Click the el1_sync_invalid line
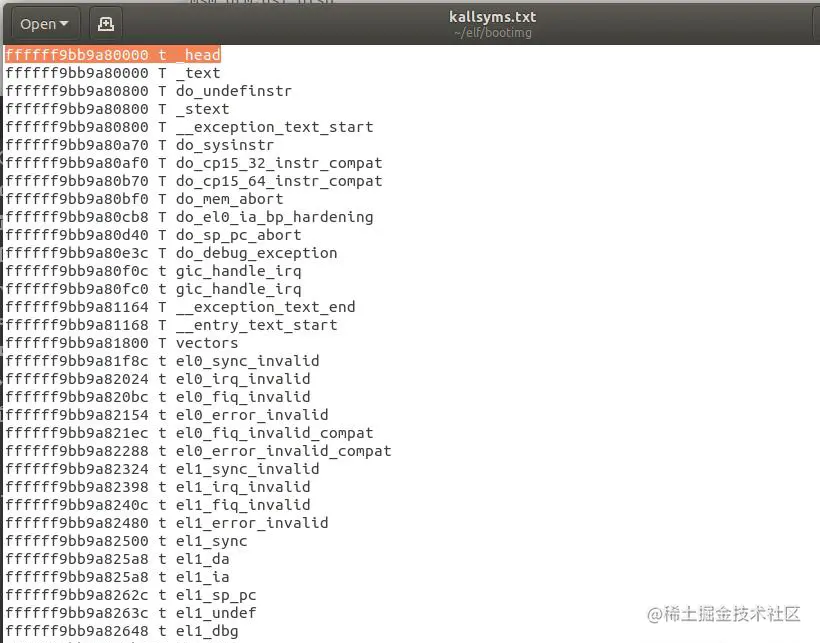 pos(162,469)
